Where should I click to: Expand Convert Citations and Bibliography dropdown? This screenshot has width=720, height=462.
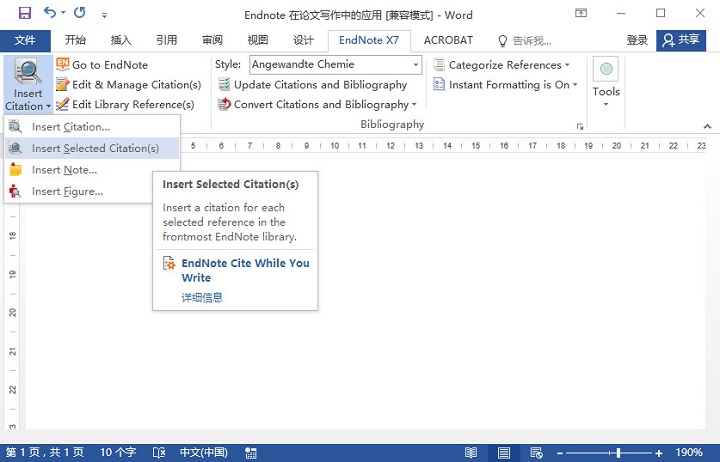[x=414, y=105]
